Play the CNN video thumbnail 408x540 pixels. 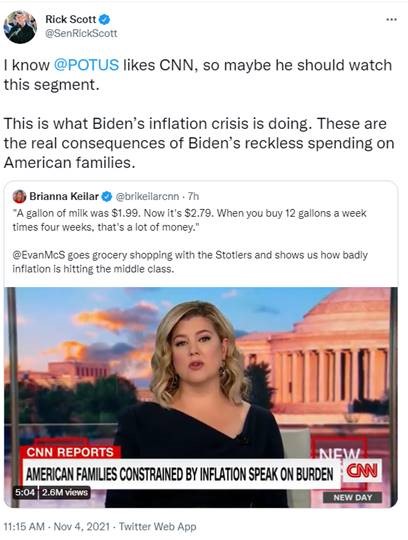coord(201,397)
